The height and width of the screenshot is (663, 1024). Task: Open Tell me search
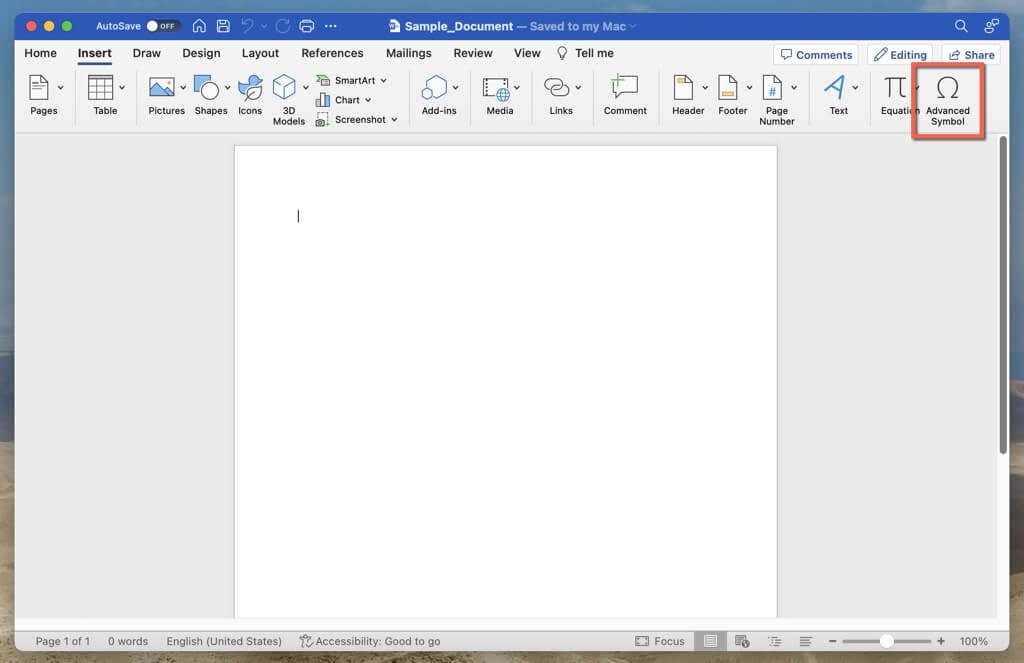click(x=585, y=54)
